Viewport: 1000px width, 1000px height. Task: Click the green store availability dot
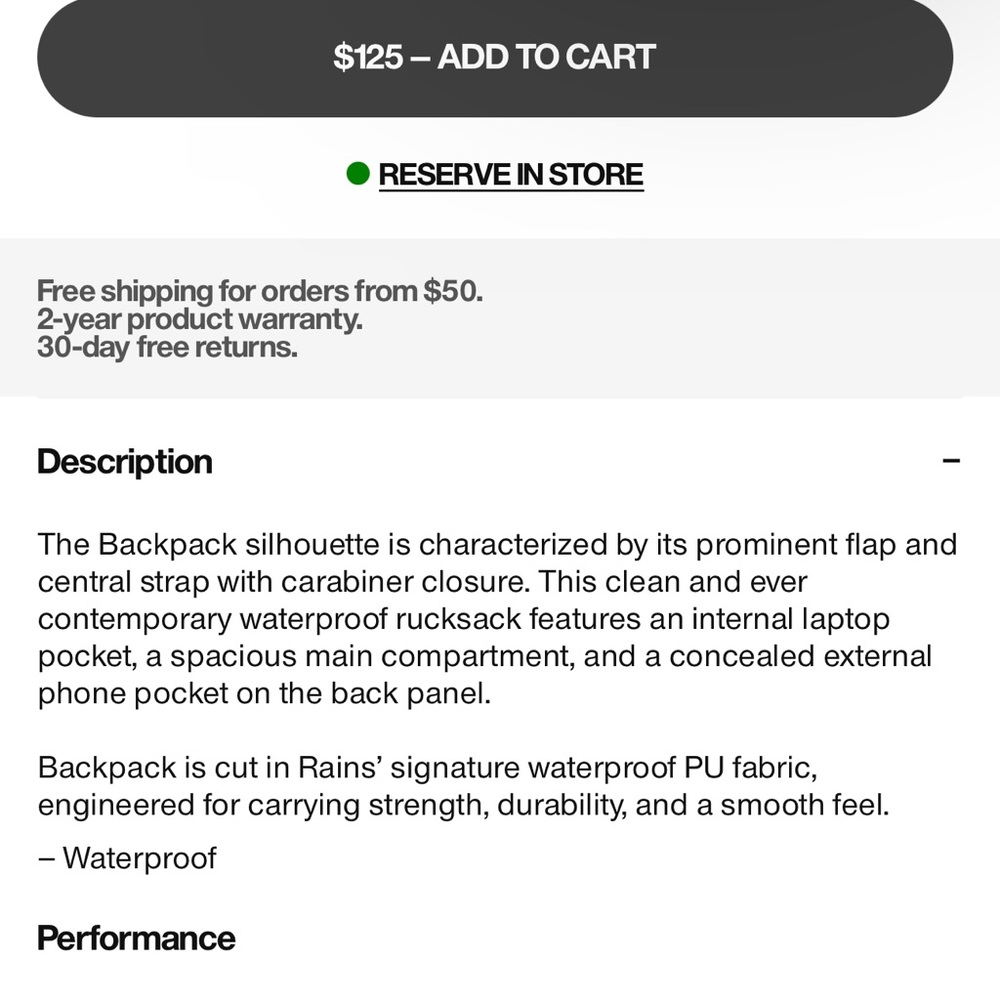click(358, 173)
